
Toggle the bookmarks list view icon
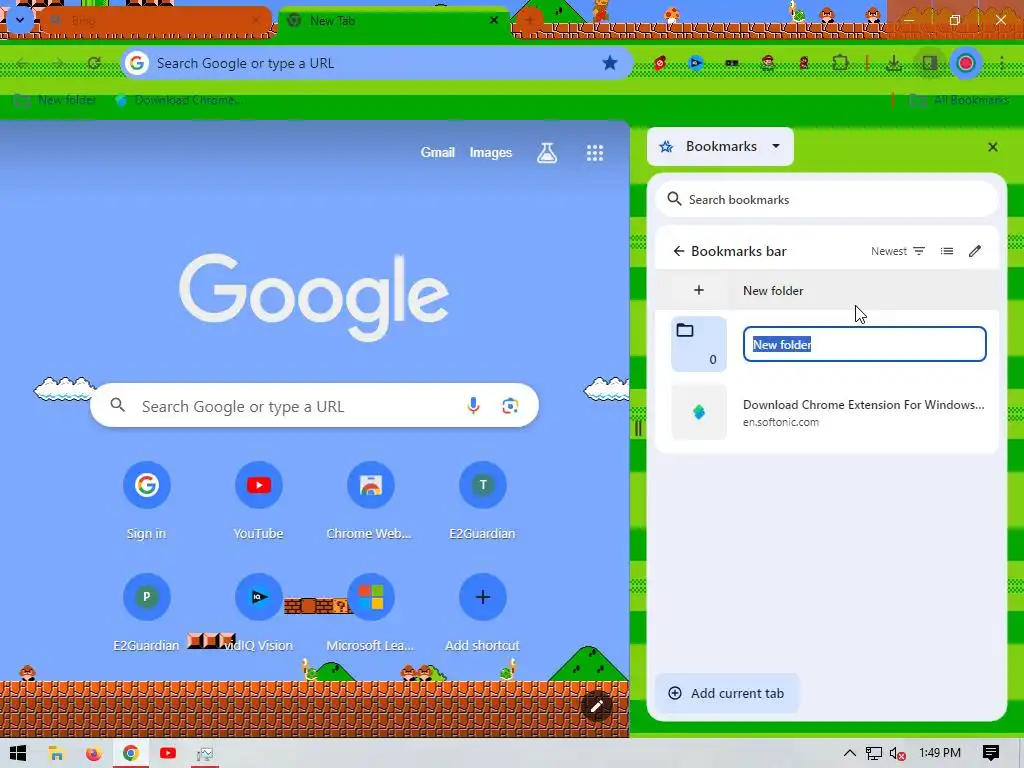946,251
